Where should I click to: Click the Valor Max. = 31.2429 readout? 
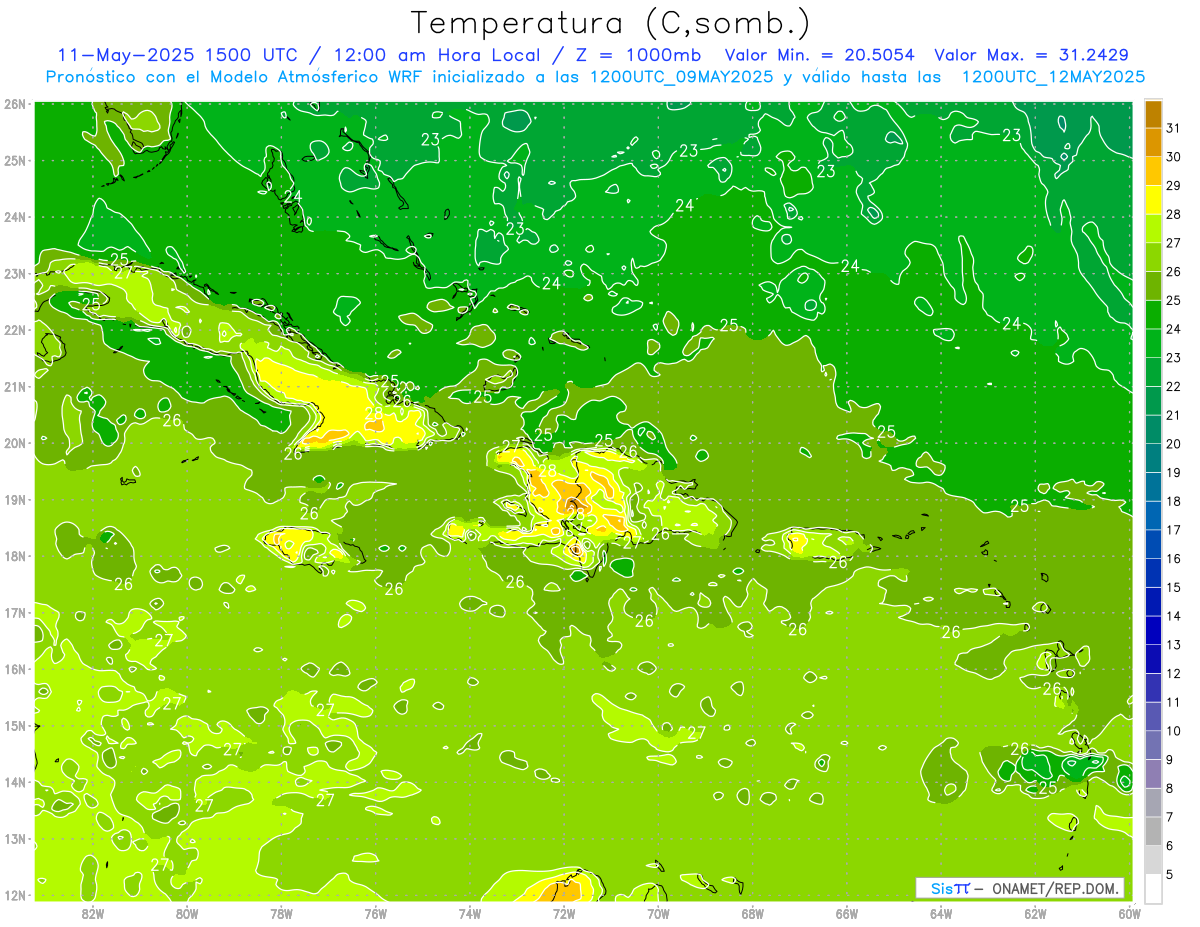(1032, 55)
